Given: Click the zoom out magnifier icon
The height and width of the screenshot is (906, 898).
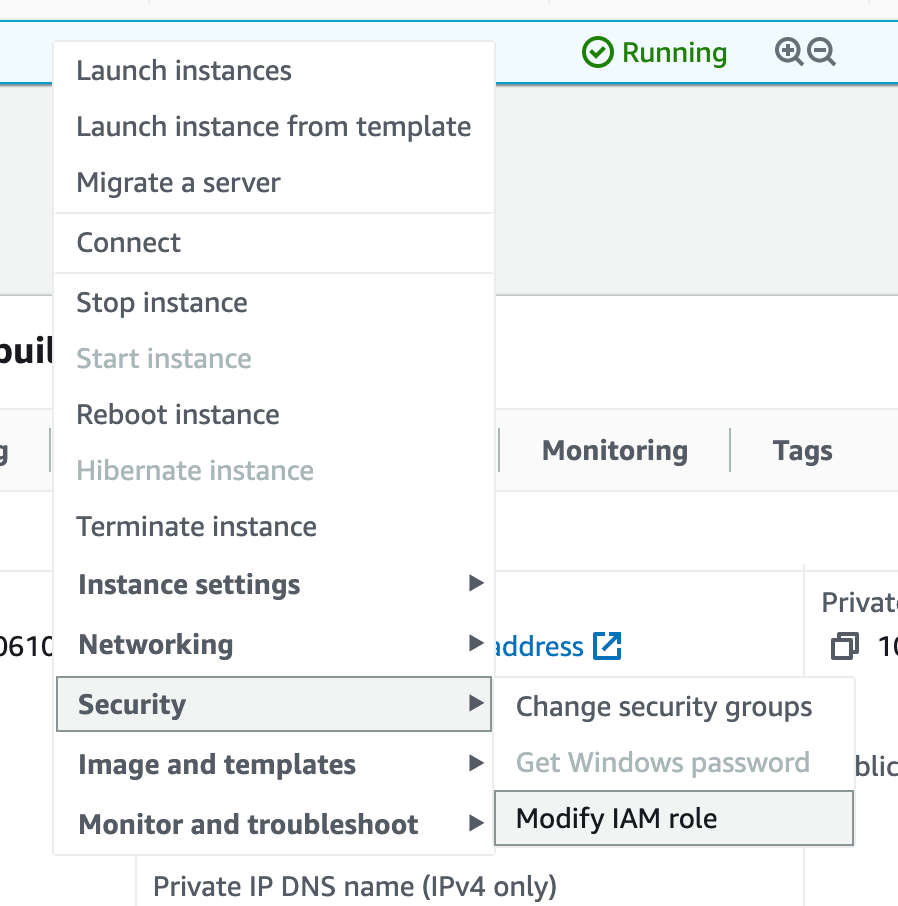Looking at the screenshot, I should coord(821,52).
